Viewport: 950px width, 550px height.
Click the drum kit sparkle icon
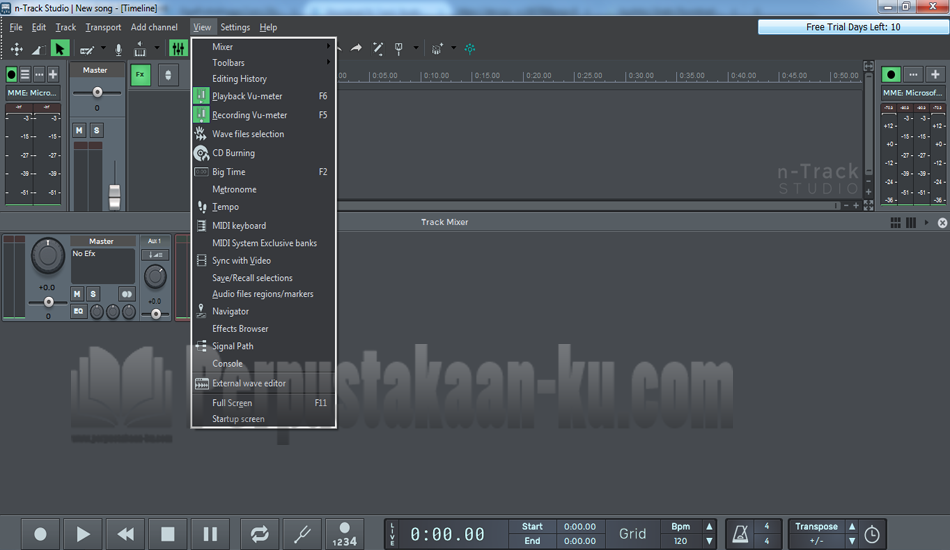437,48
